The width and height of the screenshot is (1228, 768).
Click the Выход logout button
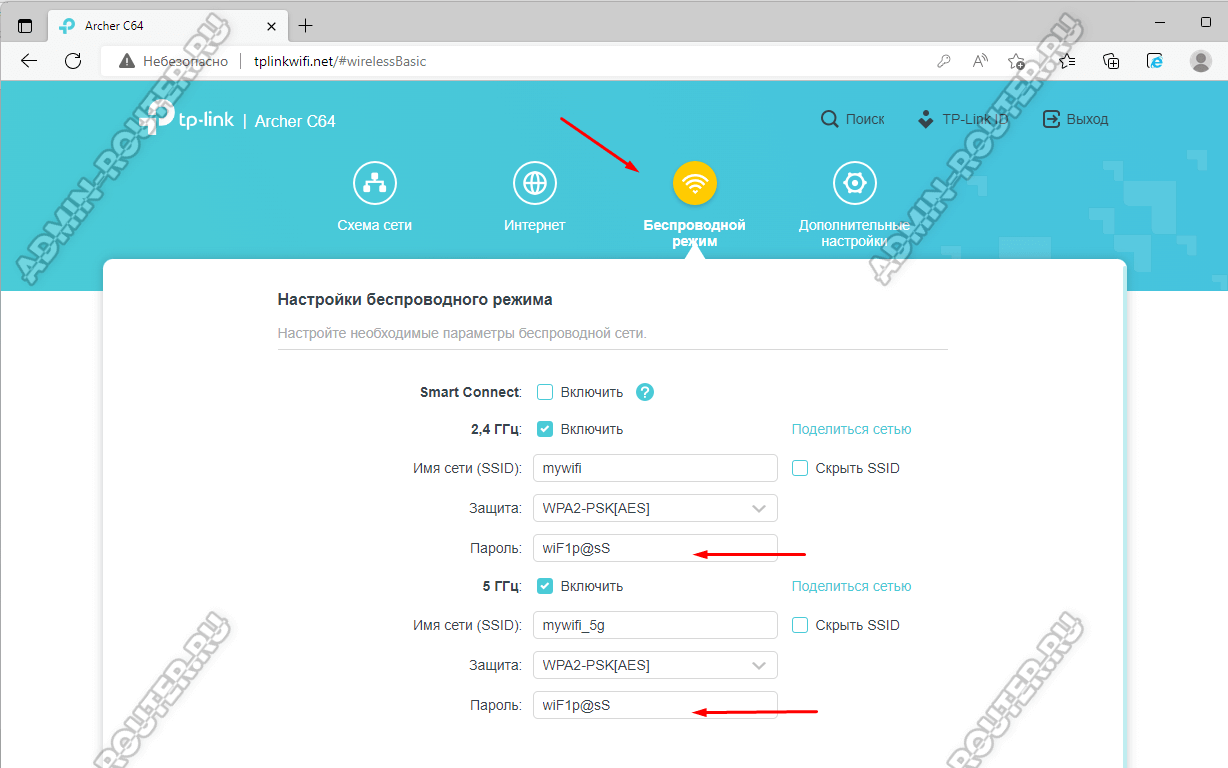1076,119
